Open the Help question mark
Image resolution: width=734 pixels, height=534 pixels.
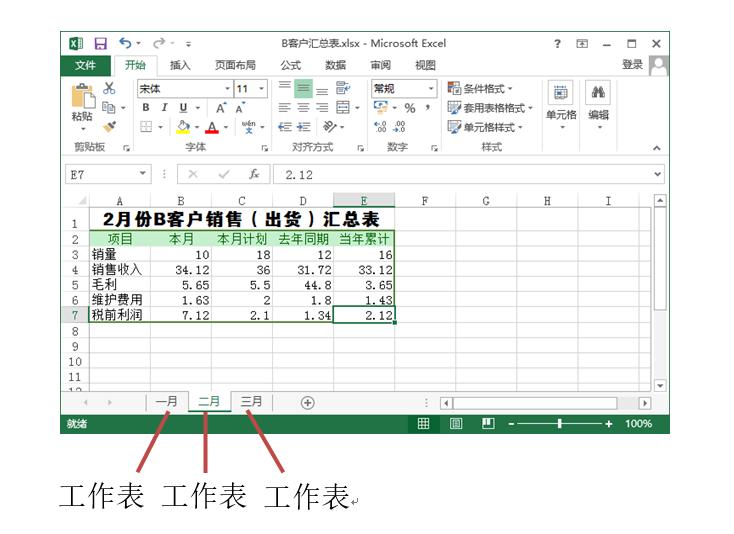pos(557,44)
